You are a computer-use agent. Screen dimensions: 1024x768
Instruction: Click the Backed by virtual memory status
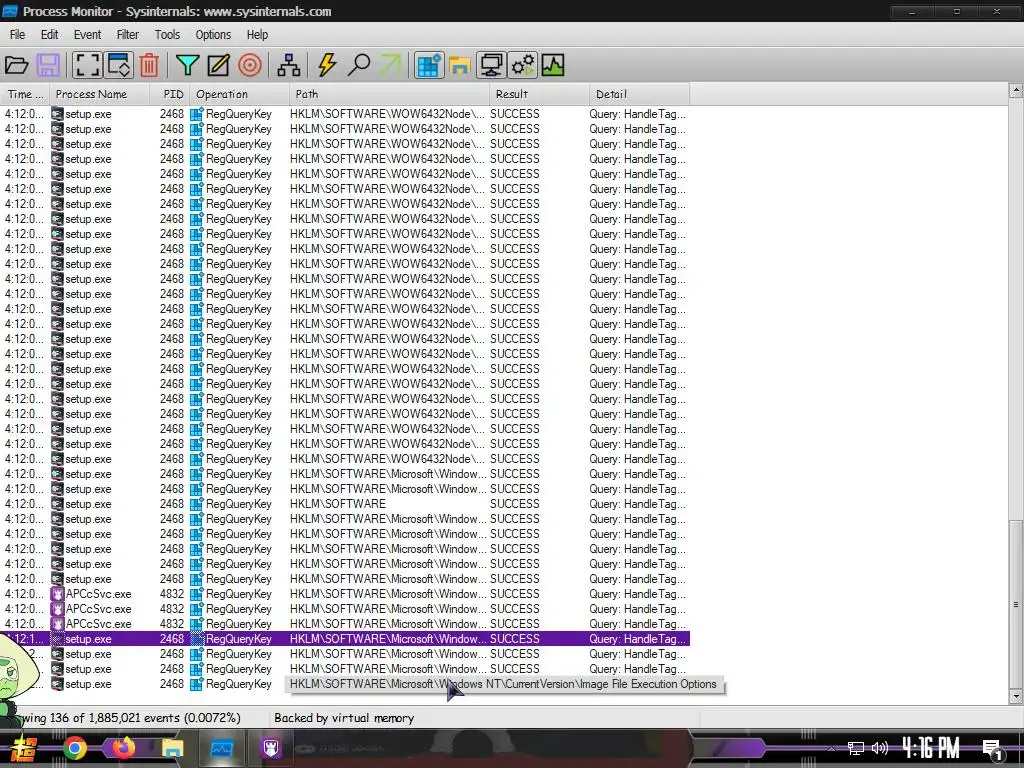coord(344,718)
